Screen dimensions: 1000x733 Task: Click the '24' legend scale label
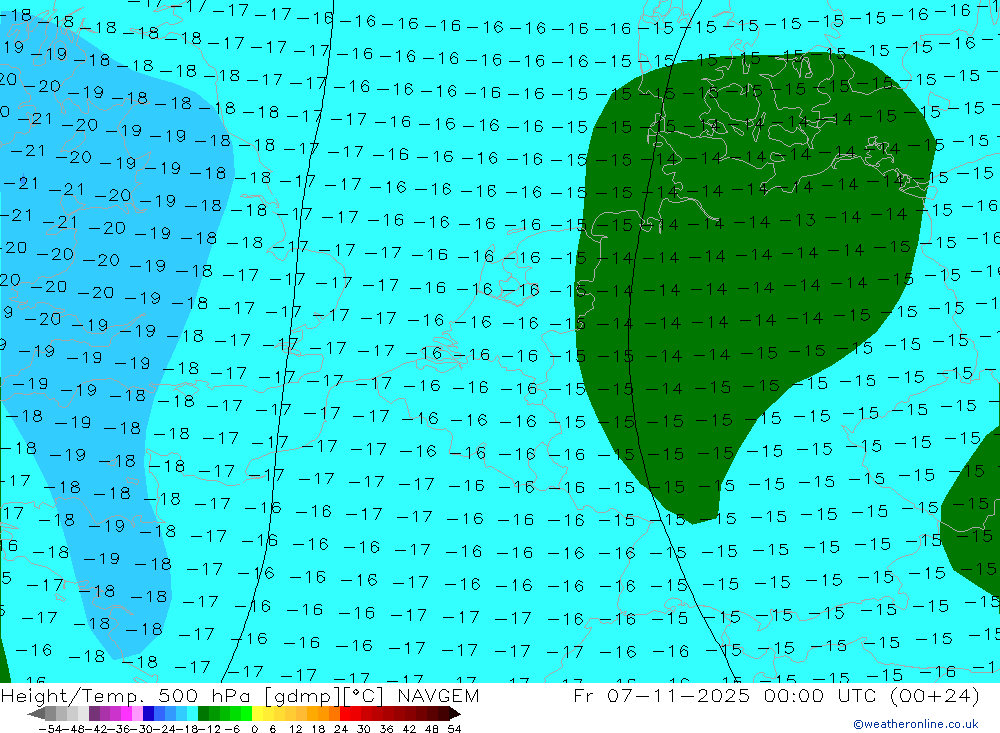[341, 729]
